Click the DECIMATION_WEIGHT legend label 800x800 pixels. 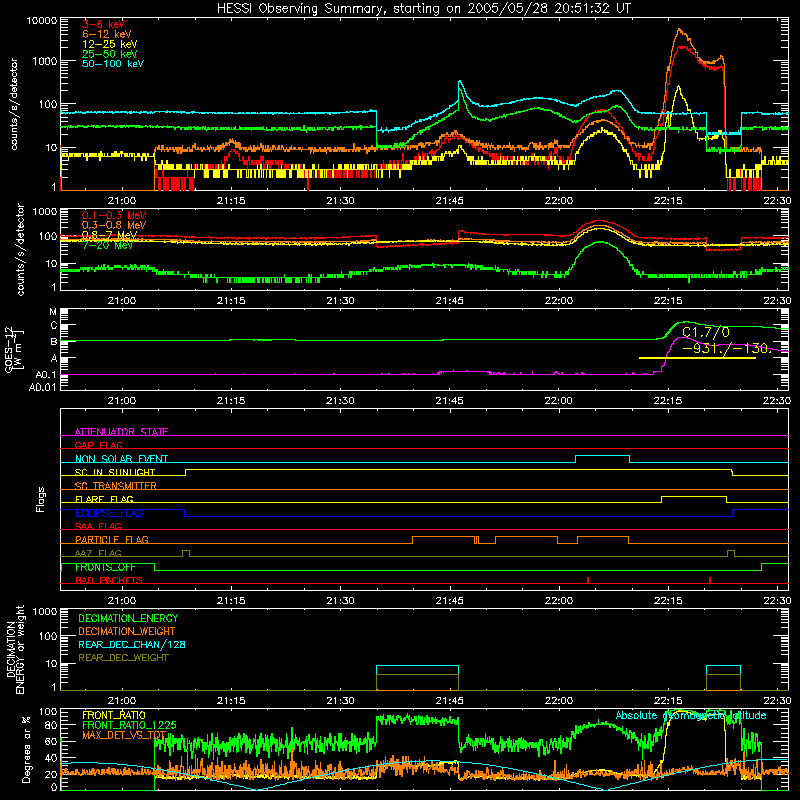(127, 631)
